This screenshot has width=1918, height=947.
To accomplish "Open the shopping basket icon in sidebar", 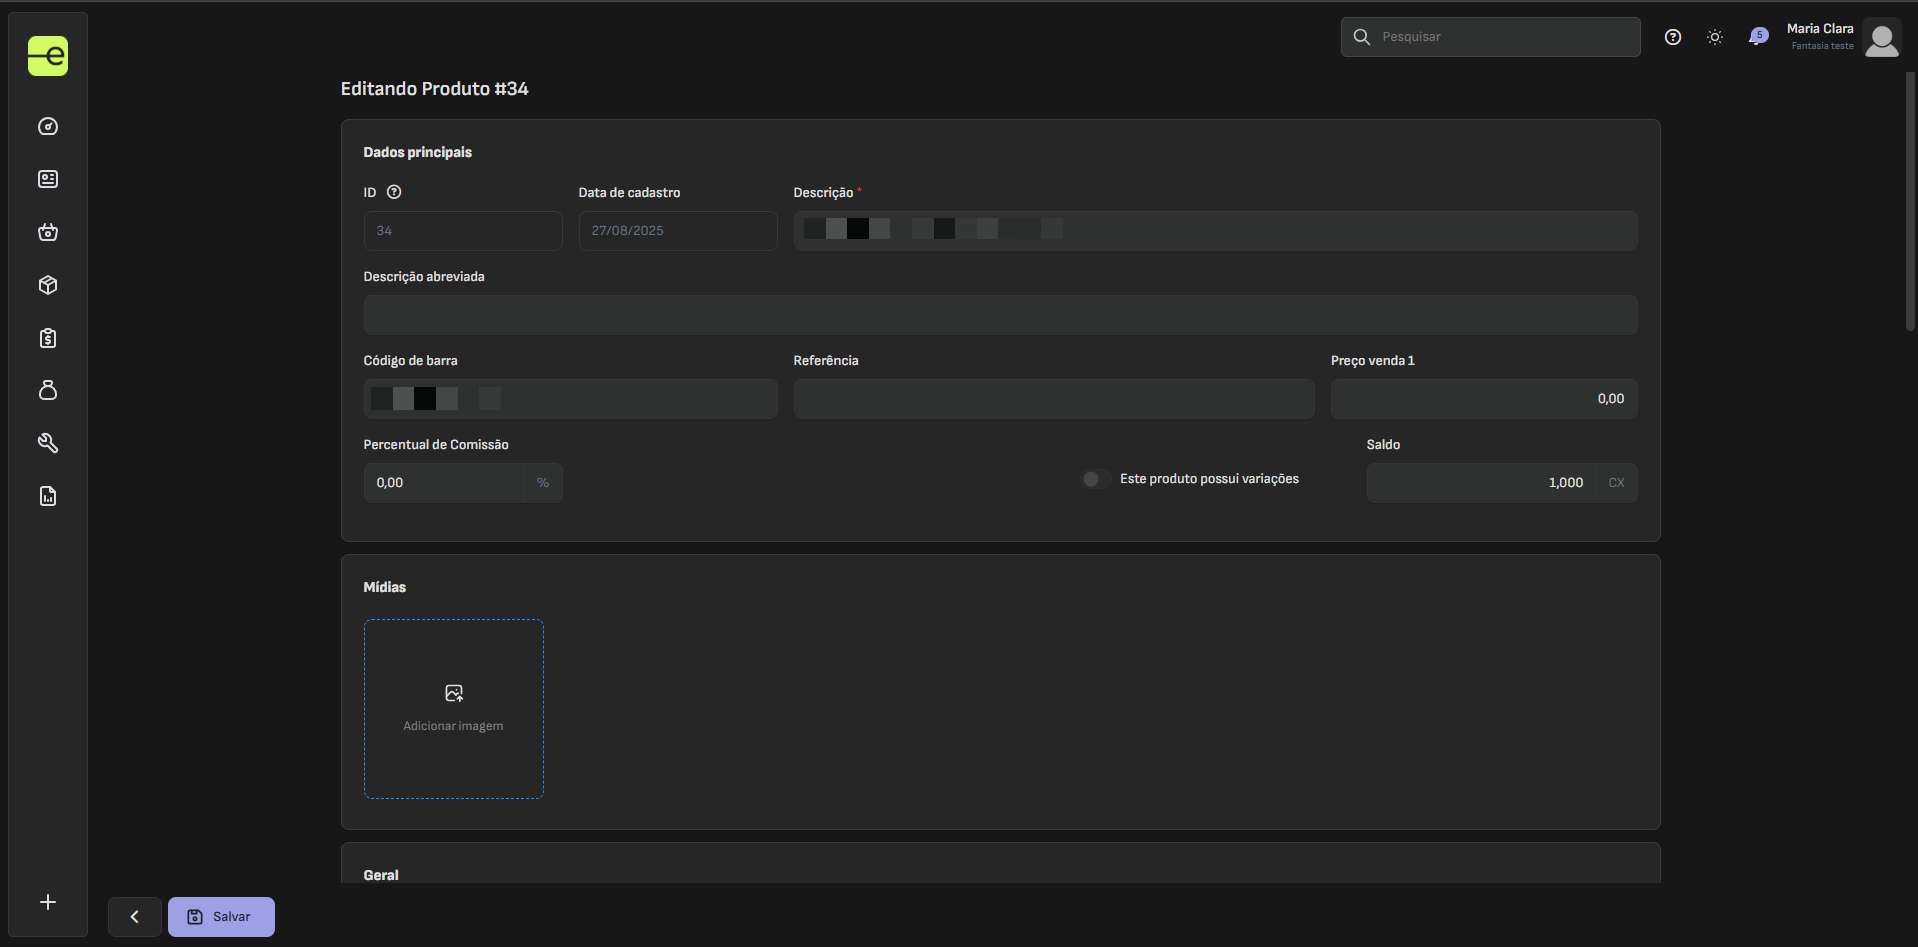I will tap(48, 232).
